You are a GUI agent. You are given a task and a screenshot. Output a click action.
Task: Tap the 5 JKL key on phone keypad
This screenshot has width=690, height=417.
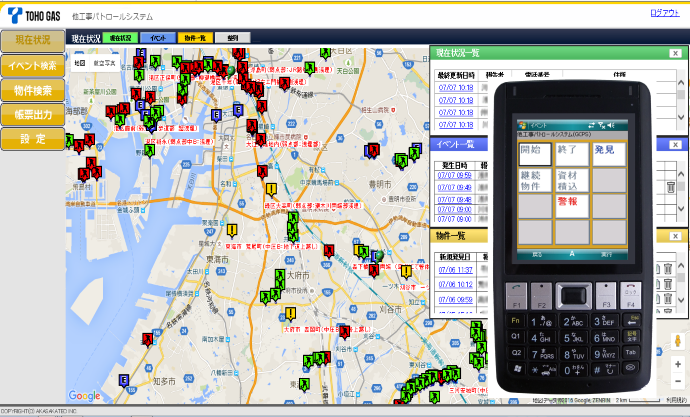pyautogui.click(x=573, y=338)
